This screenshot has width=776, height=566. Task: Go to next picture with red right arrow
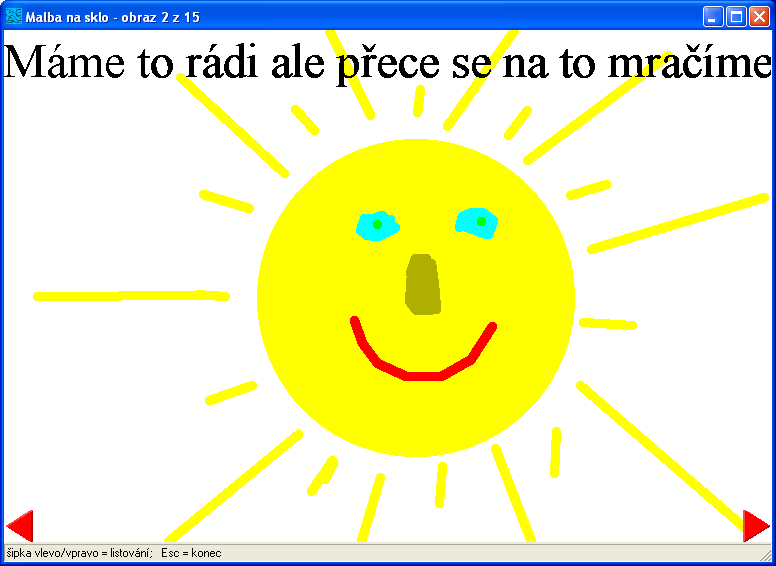pyautogui.click(x=755, y=526)
